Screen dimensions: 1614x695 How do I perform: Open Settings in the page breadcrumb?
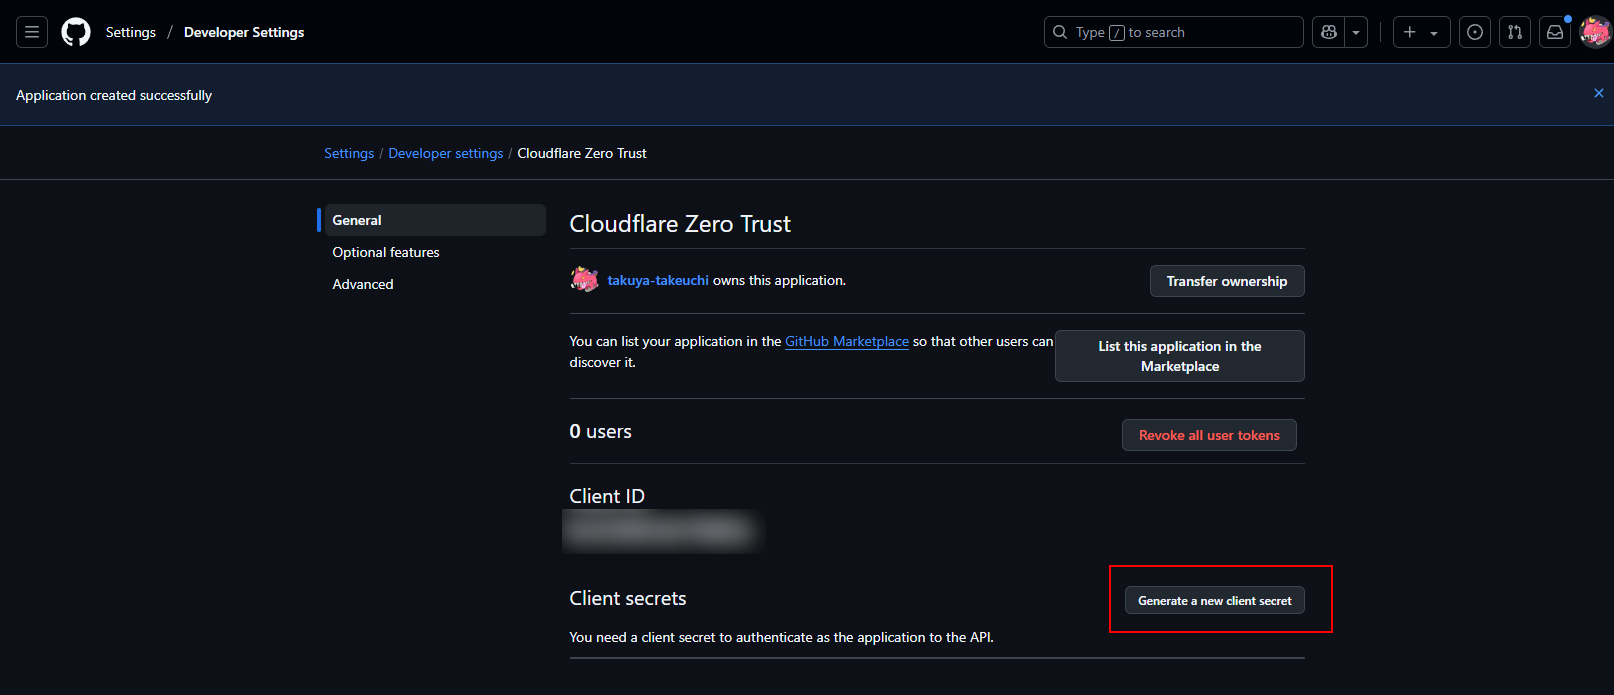[349, 153]
